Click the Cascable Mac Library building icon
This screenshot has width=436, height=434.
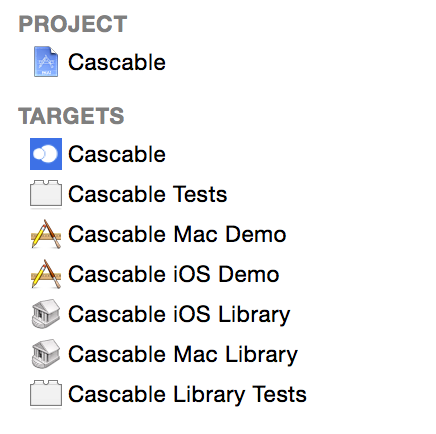pyautogui.click(x=46, y=354)
